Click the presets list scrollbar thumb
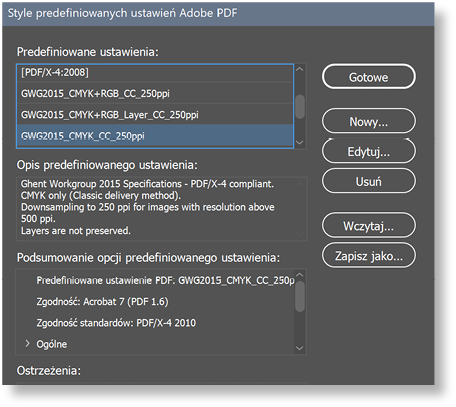The image size is (456, 407). tap(300, 107)
